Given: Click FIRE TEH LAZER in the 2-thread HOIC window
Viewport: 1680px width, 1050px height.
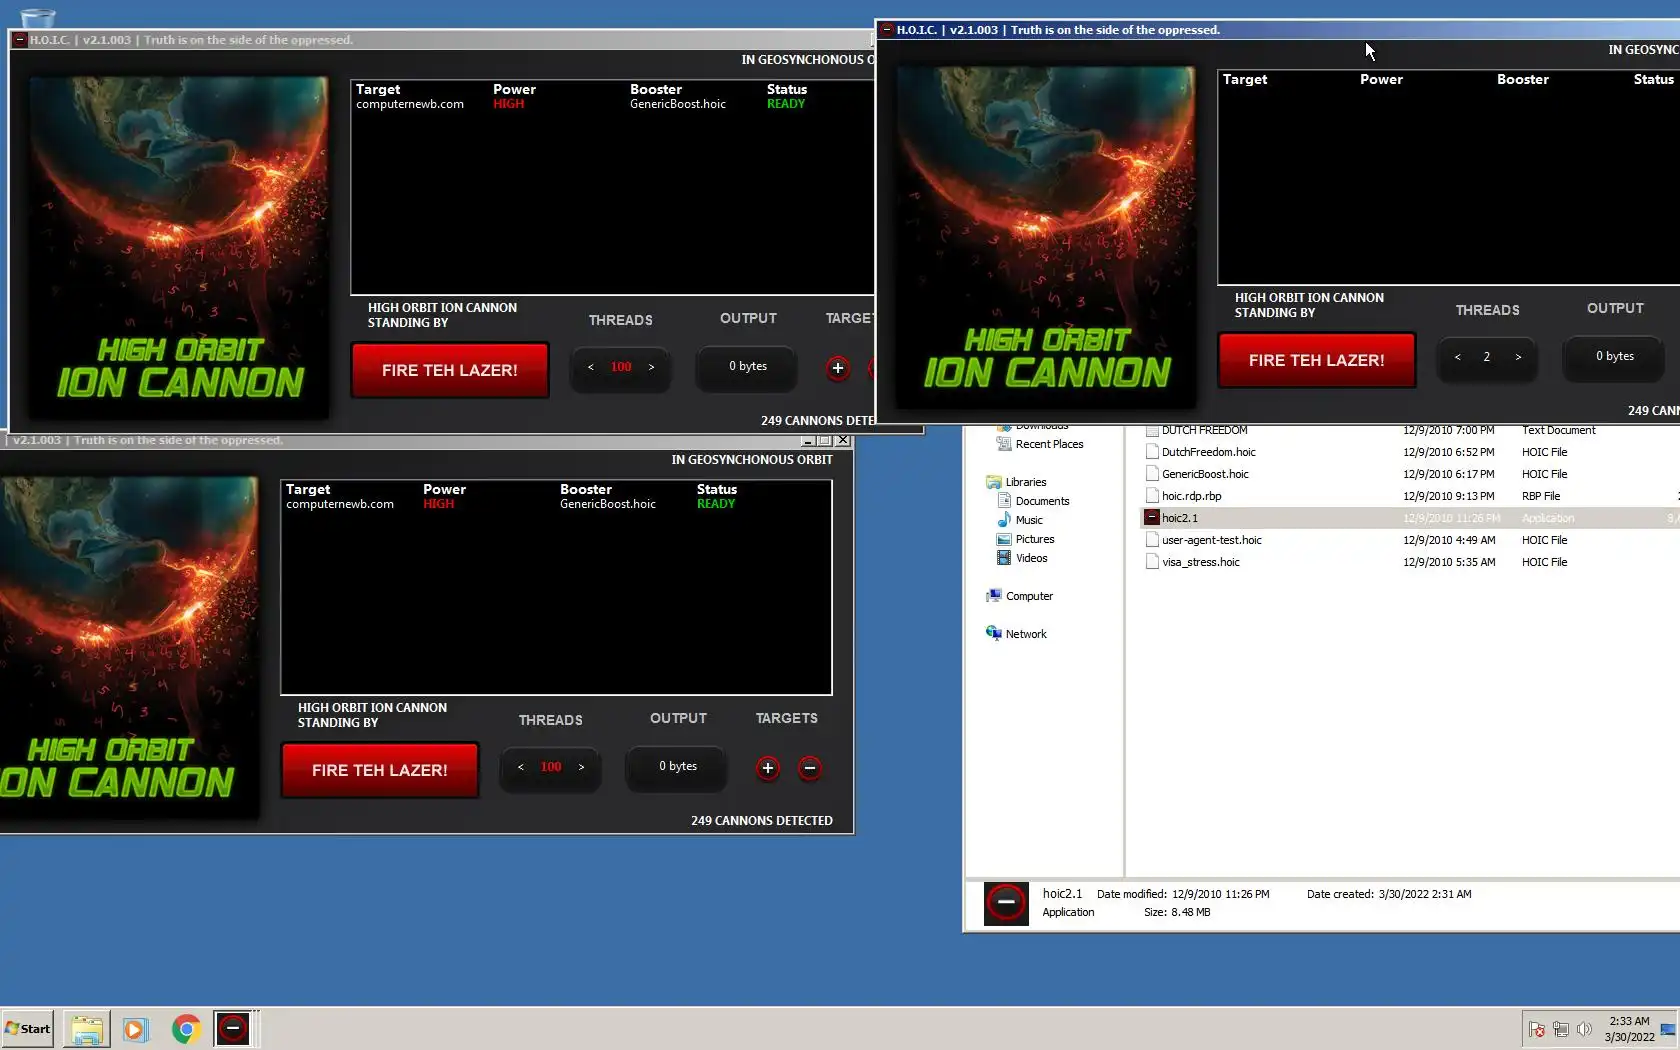Looking at the screenshot, I should (1317, 360).
